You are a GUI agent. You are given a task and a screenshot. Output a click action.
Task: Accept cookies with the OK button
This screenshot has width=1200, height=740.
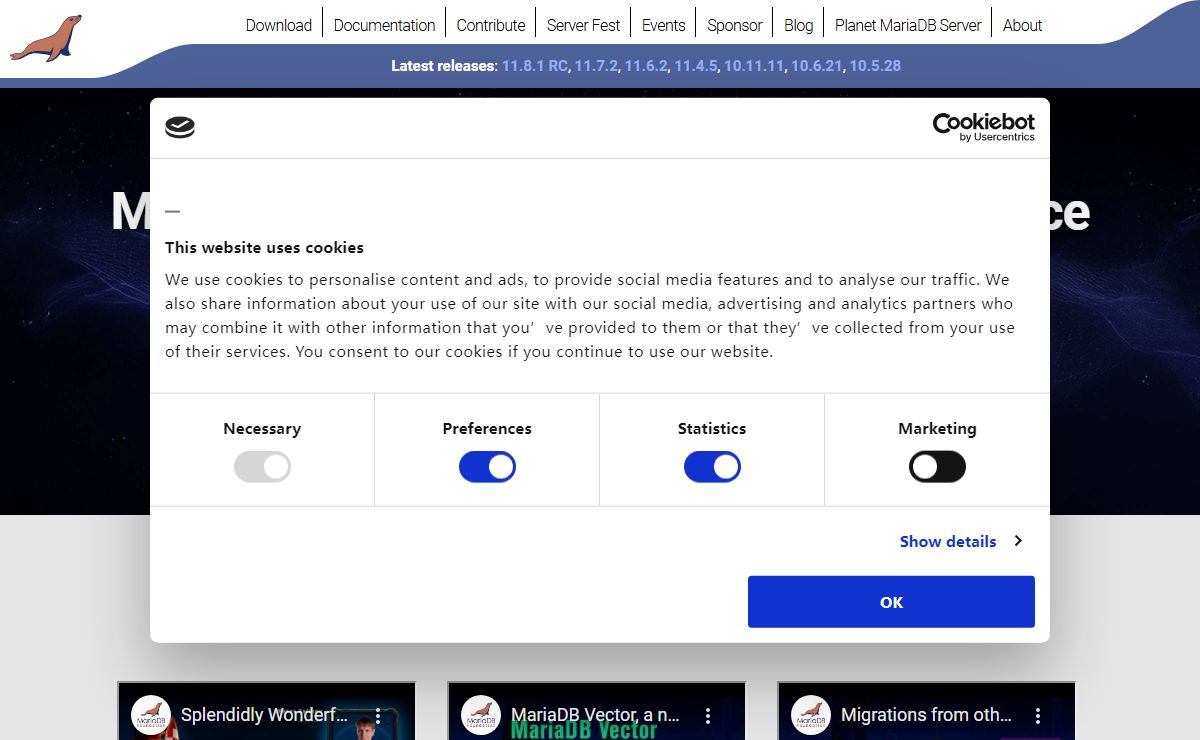[891, 602]
